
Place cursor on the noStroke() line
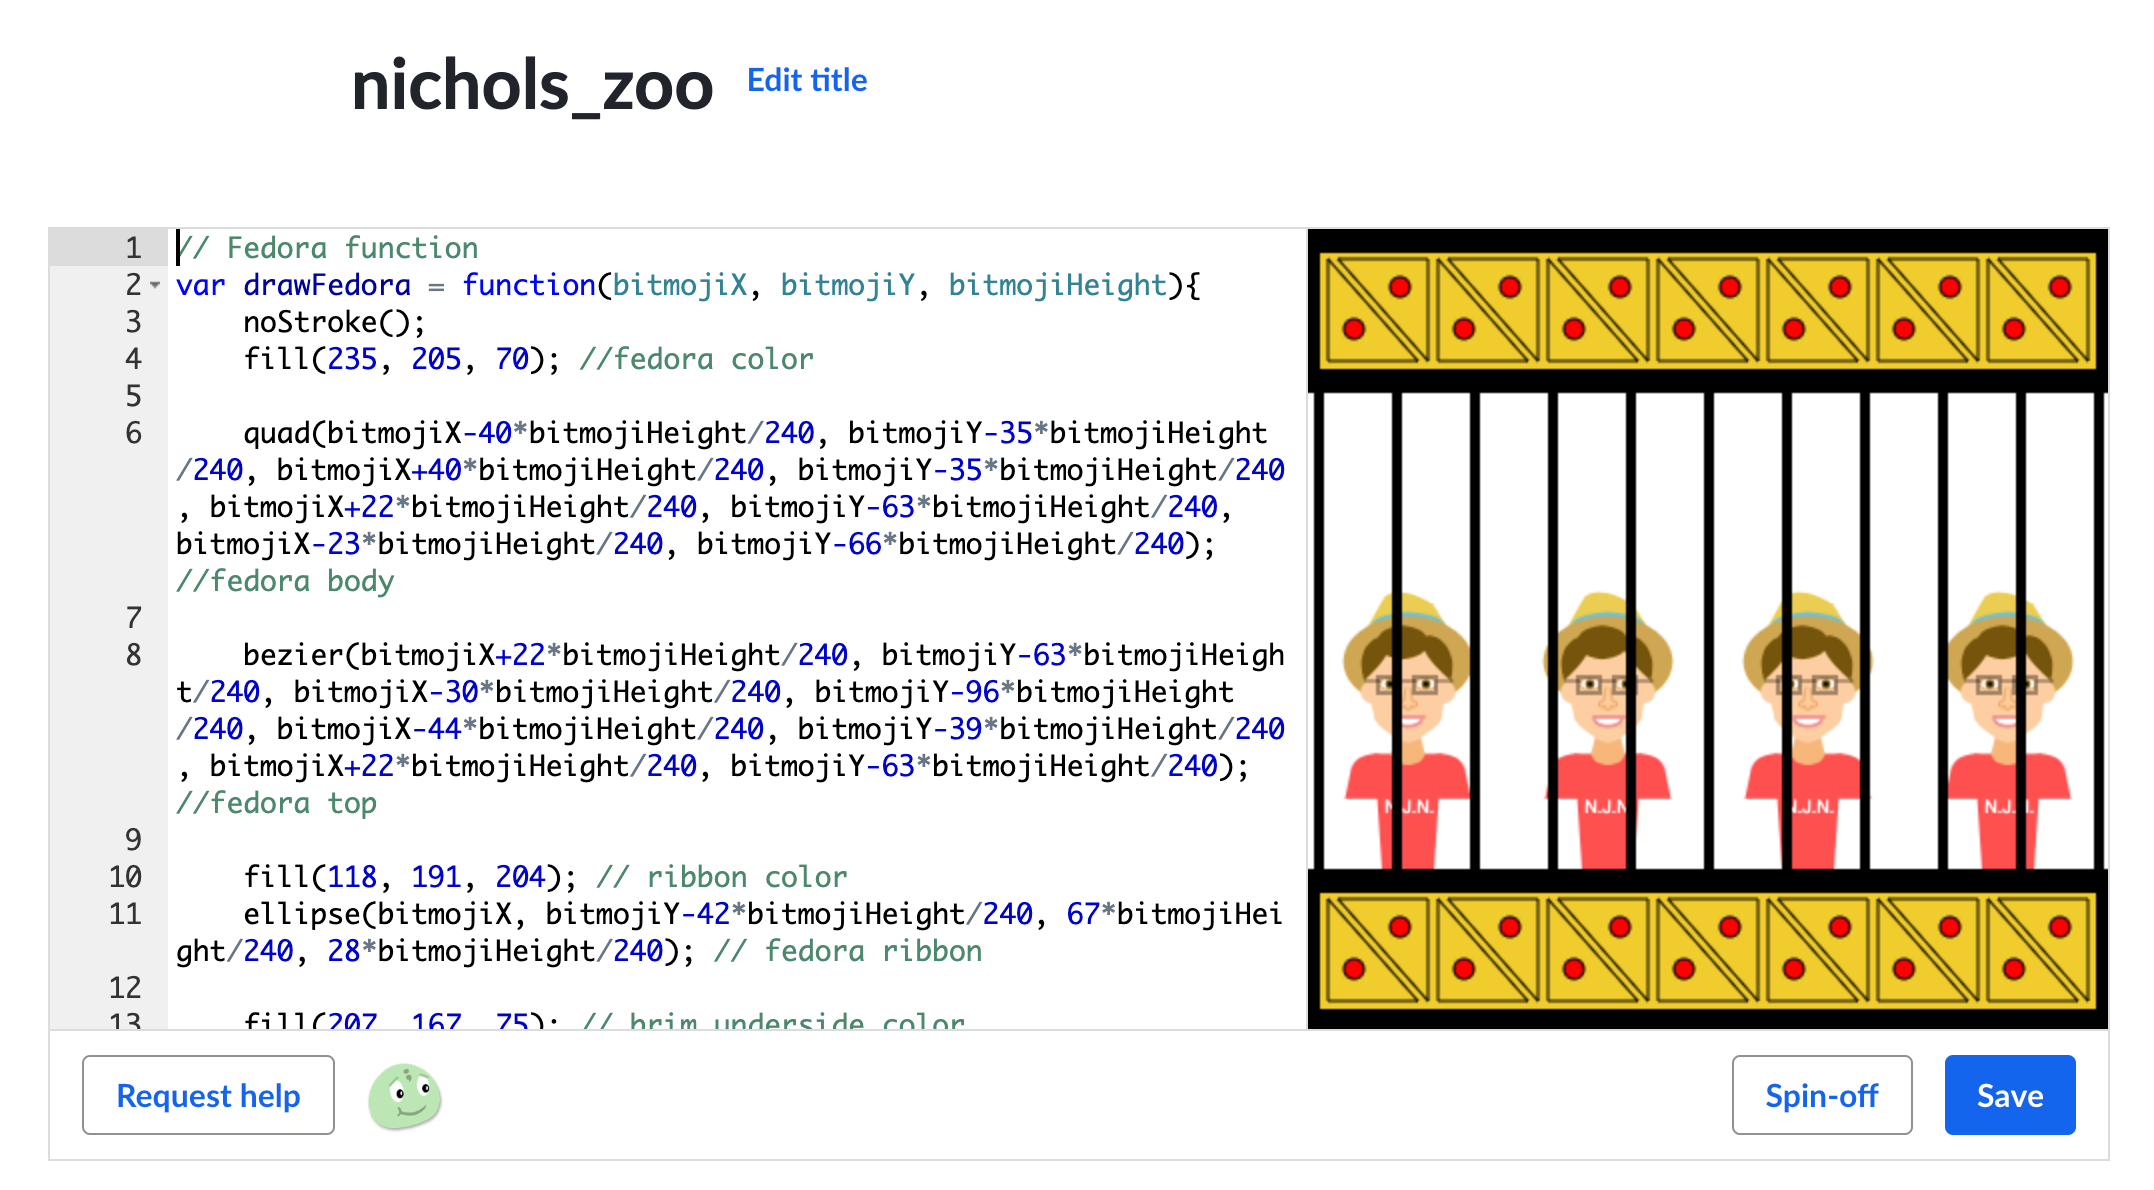pyautogui.click(x=335, y=322)
